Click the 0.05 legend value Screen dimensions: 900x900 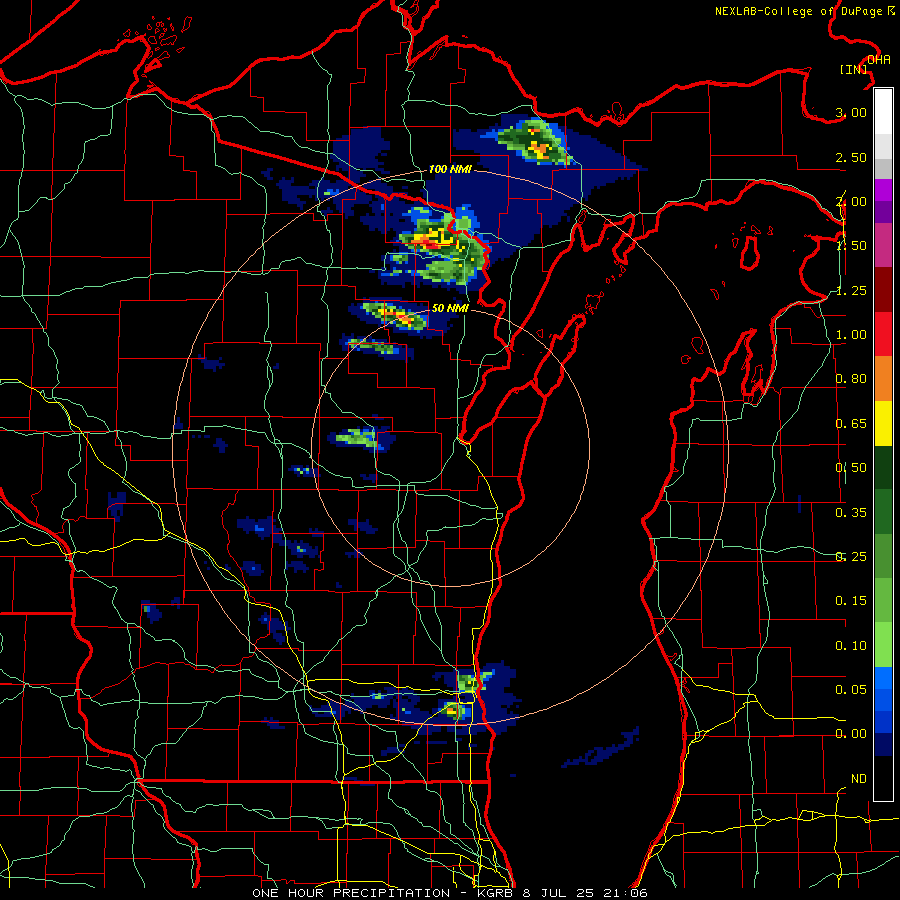point(851,689)
